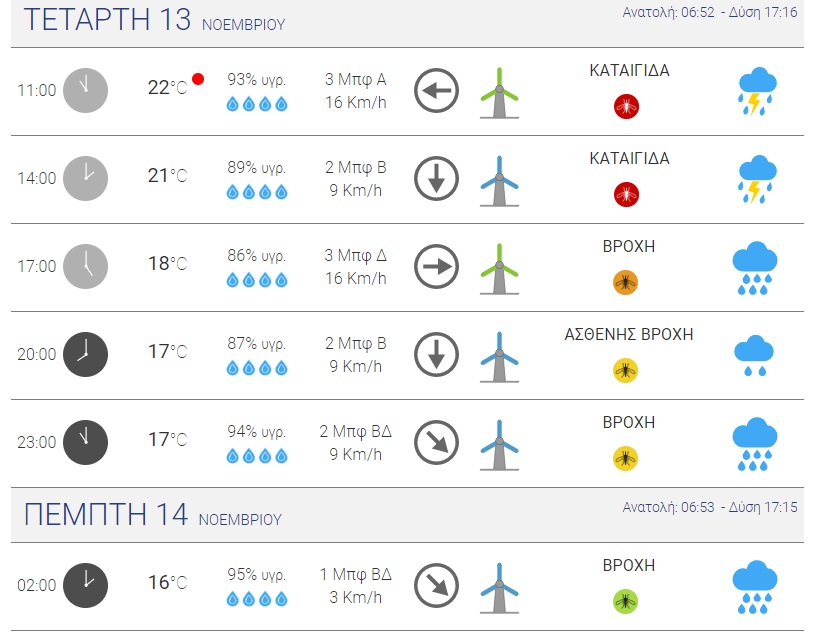The image size is (819, 633).
Task: Click the thunderstorm cloud icon at 14:00
Action: point(756,179)
